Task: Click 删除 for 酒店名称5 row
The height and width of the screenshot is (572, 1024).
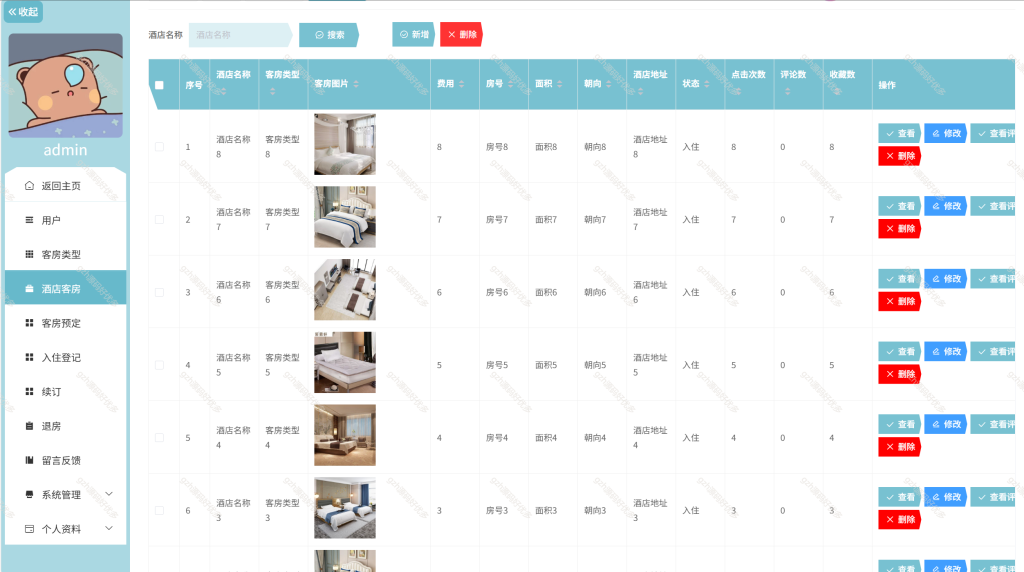Action: coord(899,374)
